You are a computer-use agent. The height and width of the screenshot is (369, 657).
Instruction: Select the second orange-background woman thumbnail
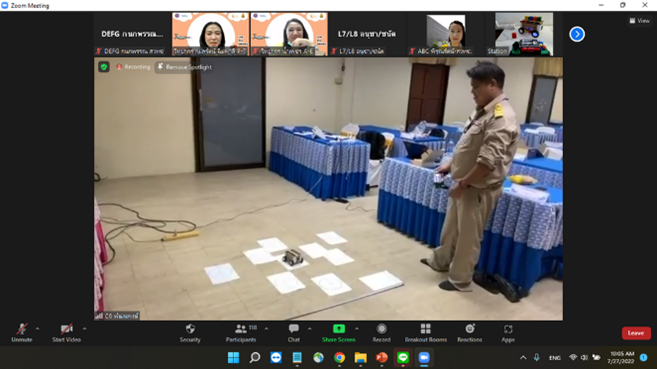coord(289,34)
